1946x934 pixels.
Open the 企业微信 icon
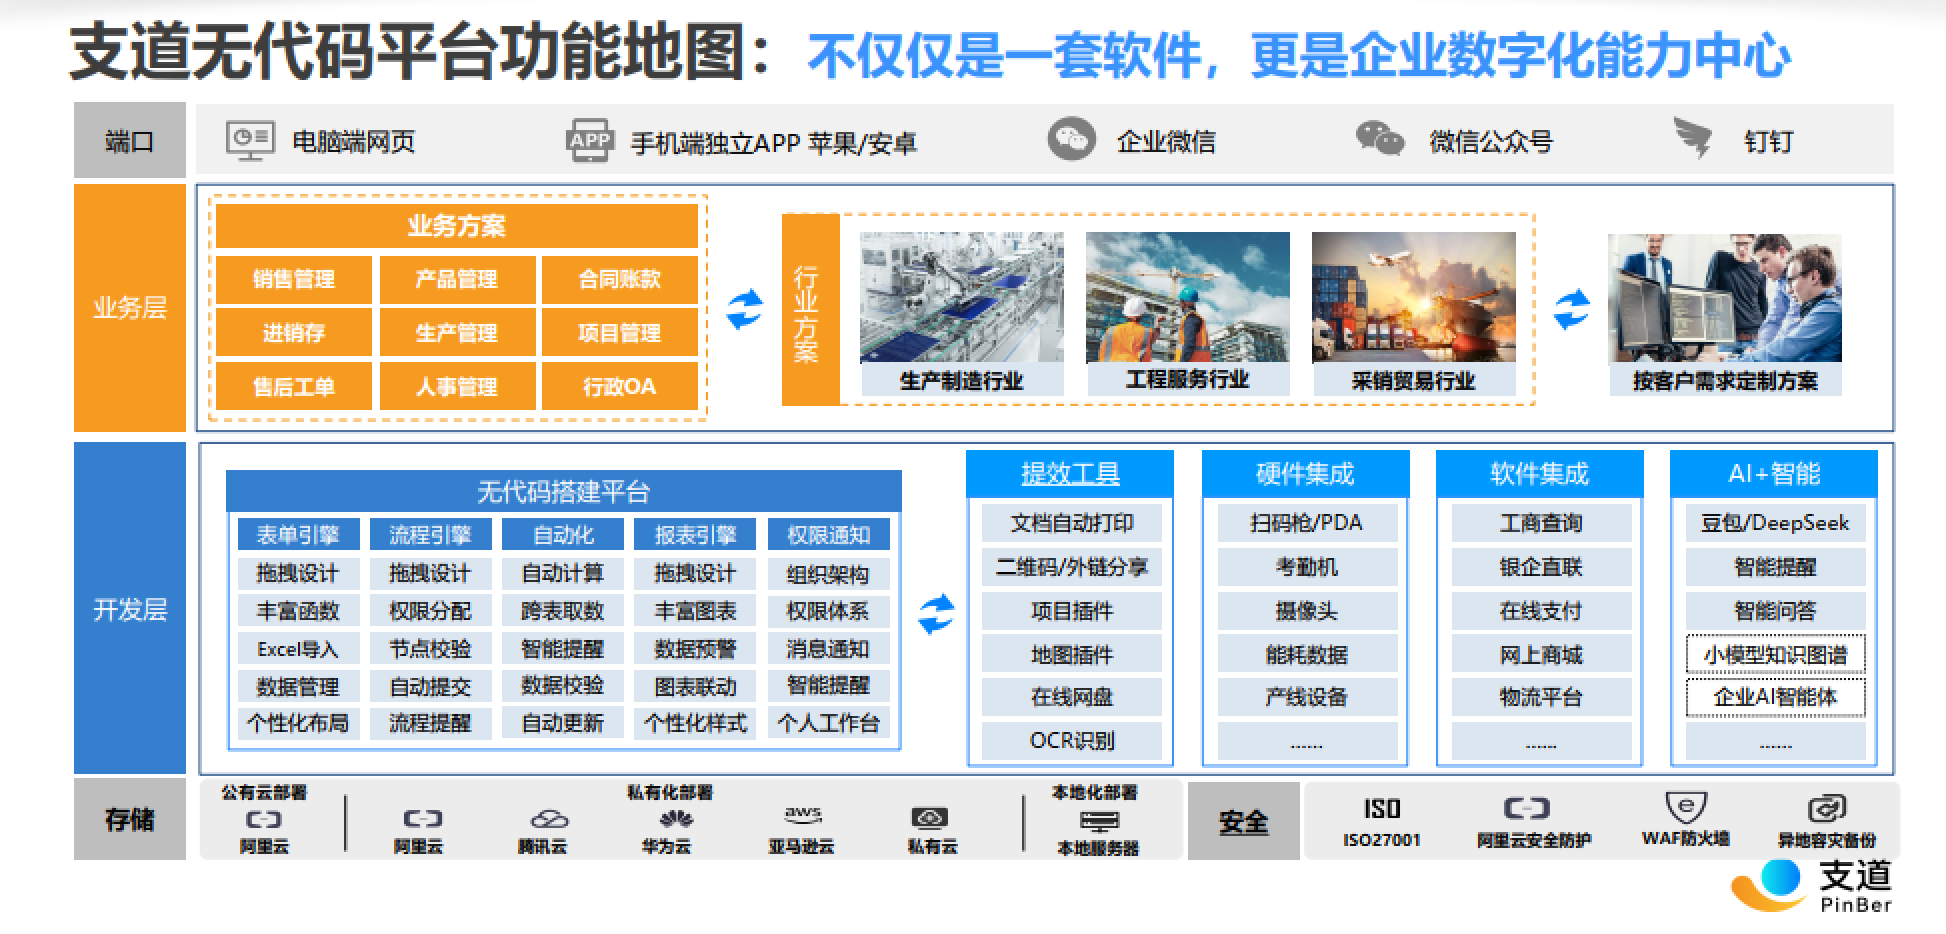(x=1073, y=140)
